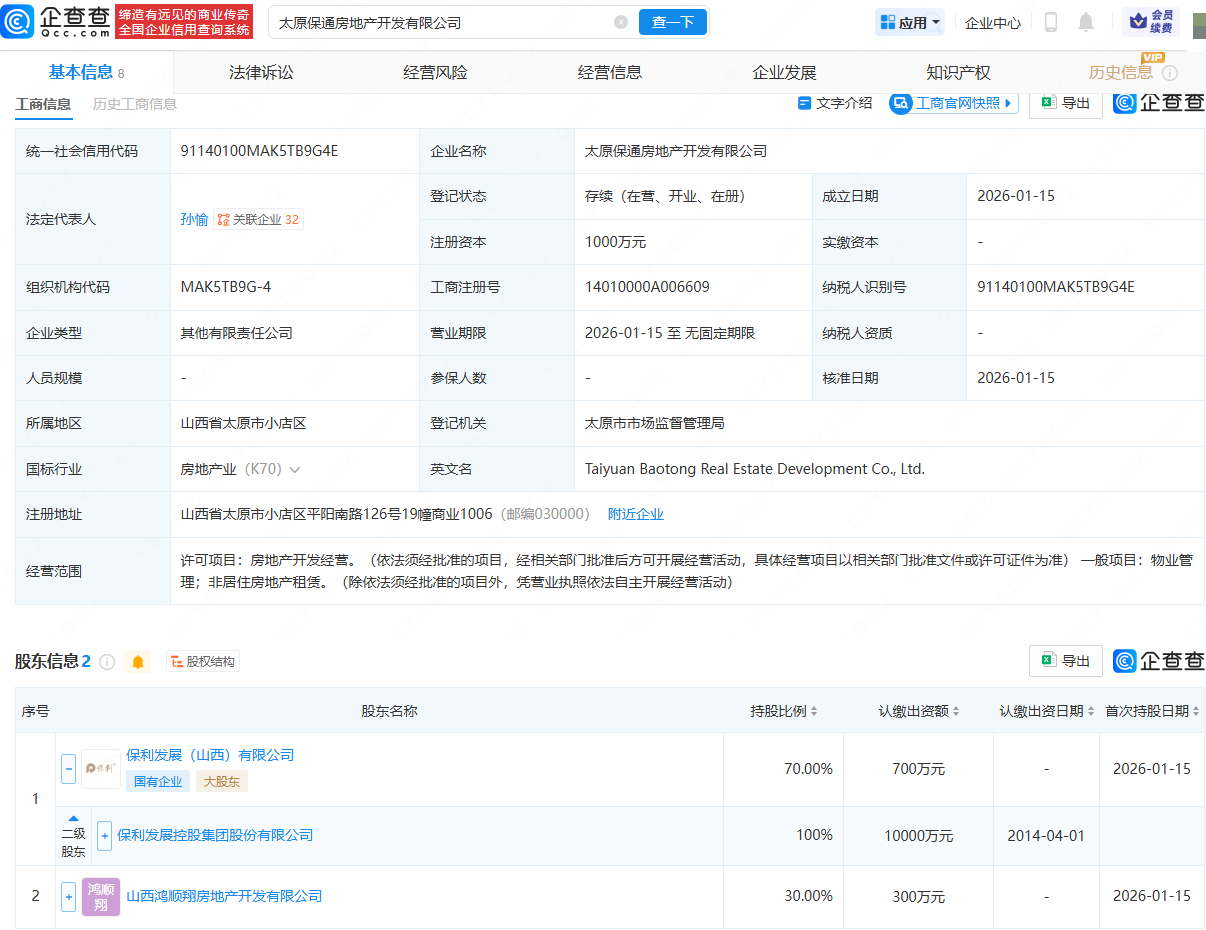The height and width of the screenshot is (930, 1206).
Task: Toggle sorting on 持股比例 column
Action: tap(813, 709)
